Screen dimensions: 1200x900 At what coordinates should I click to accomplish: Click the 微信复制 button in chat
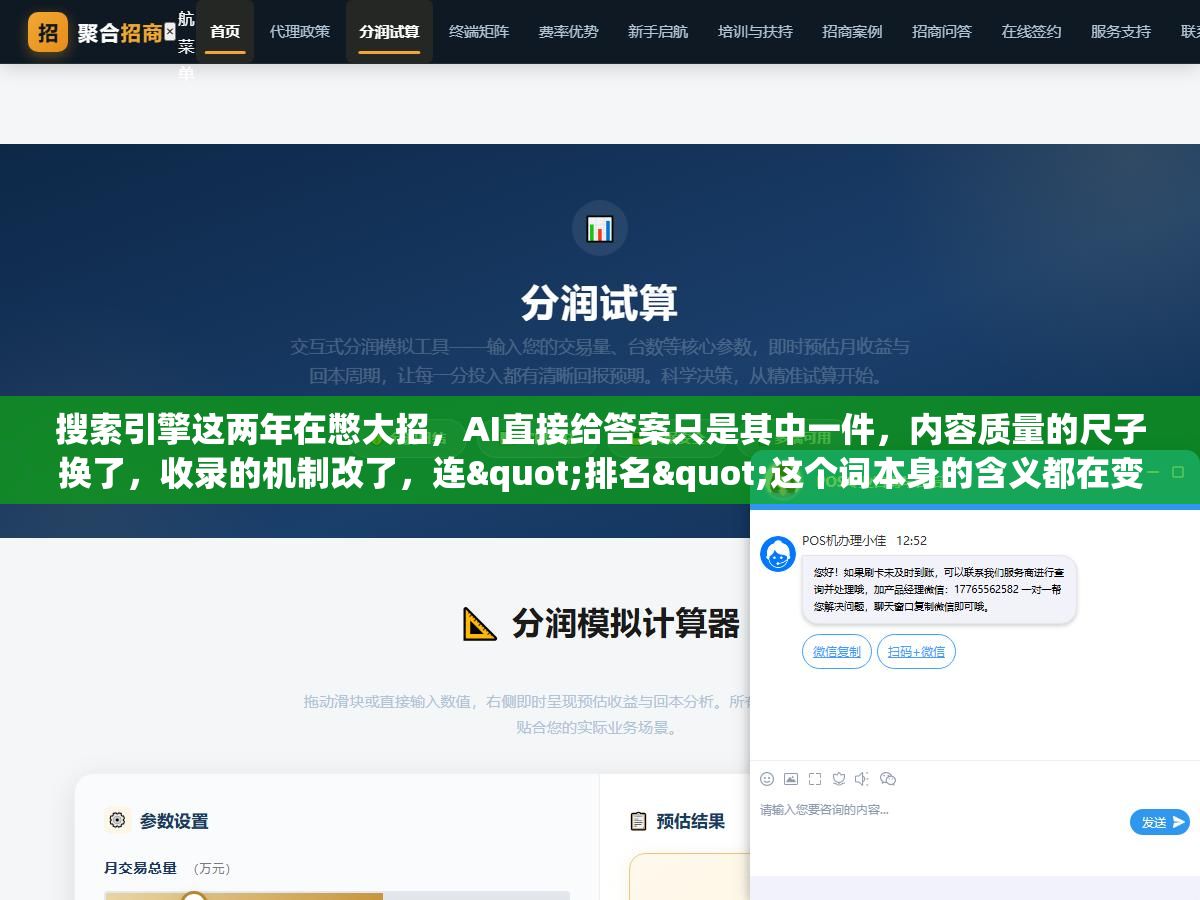point(837,651)
